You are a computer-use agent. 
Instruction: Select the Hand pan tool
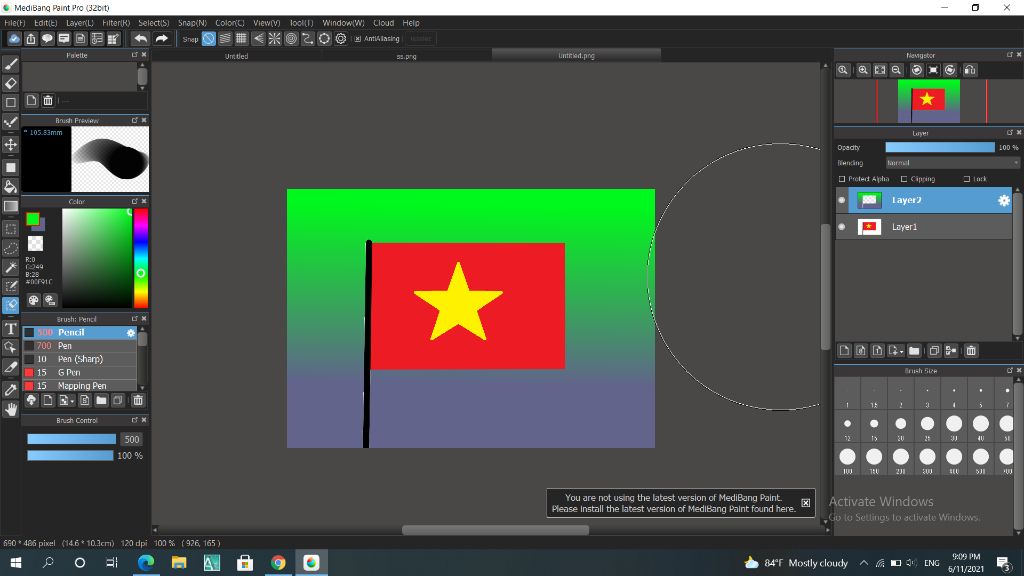[x=10, y=409]
